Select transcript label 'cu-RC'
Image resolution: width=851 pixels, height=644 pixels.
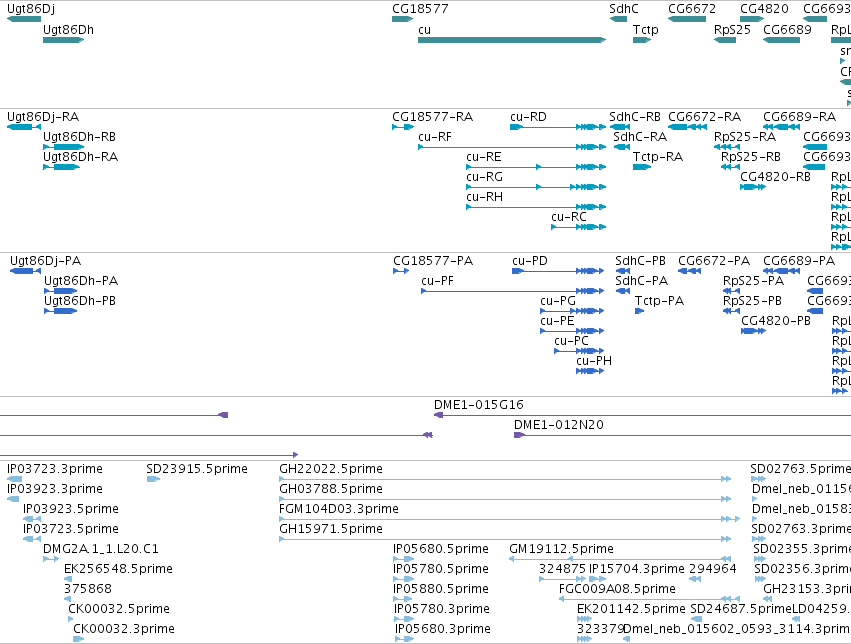click(x=569, y=217)
